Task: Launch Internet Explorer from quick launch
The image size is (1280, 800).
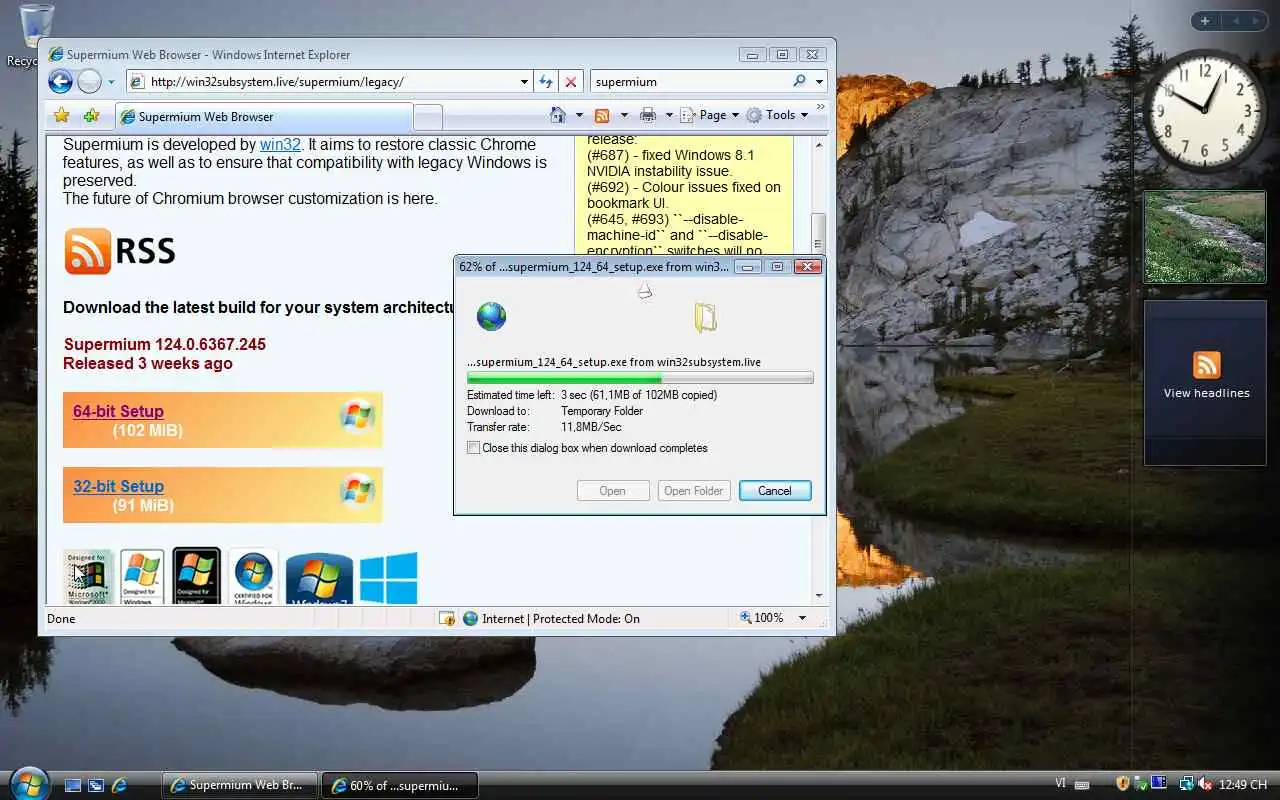Action: pos(119,786)
